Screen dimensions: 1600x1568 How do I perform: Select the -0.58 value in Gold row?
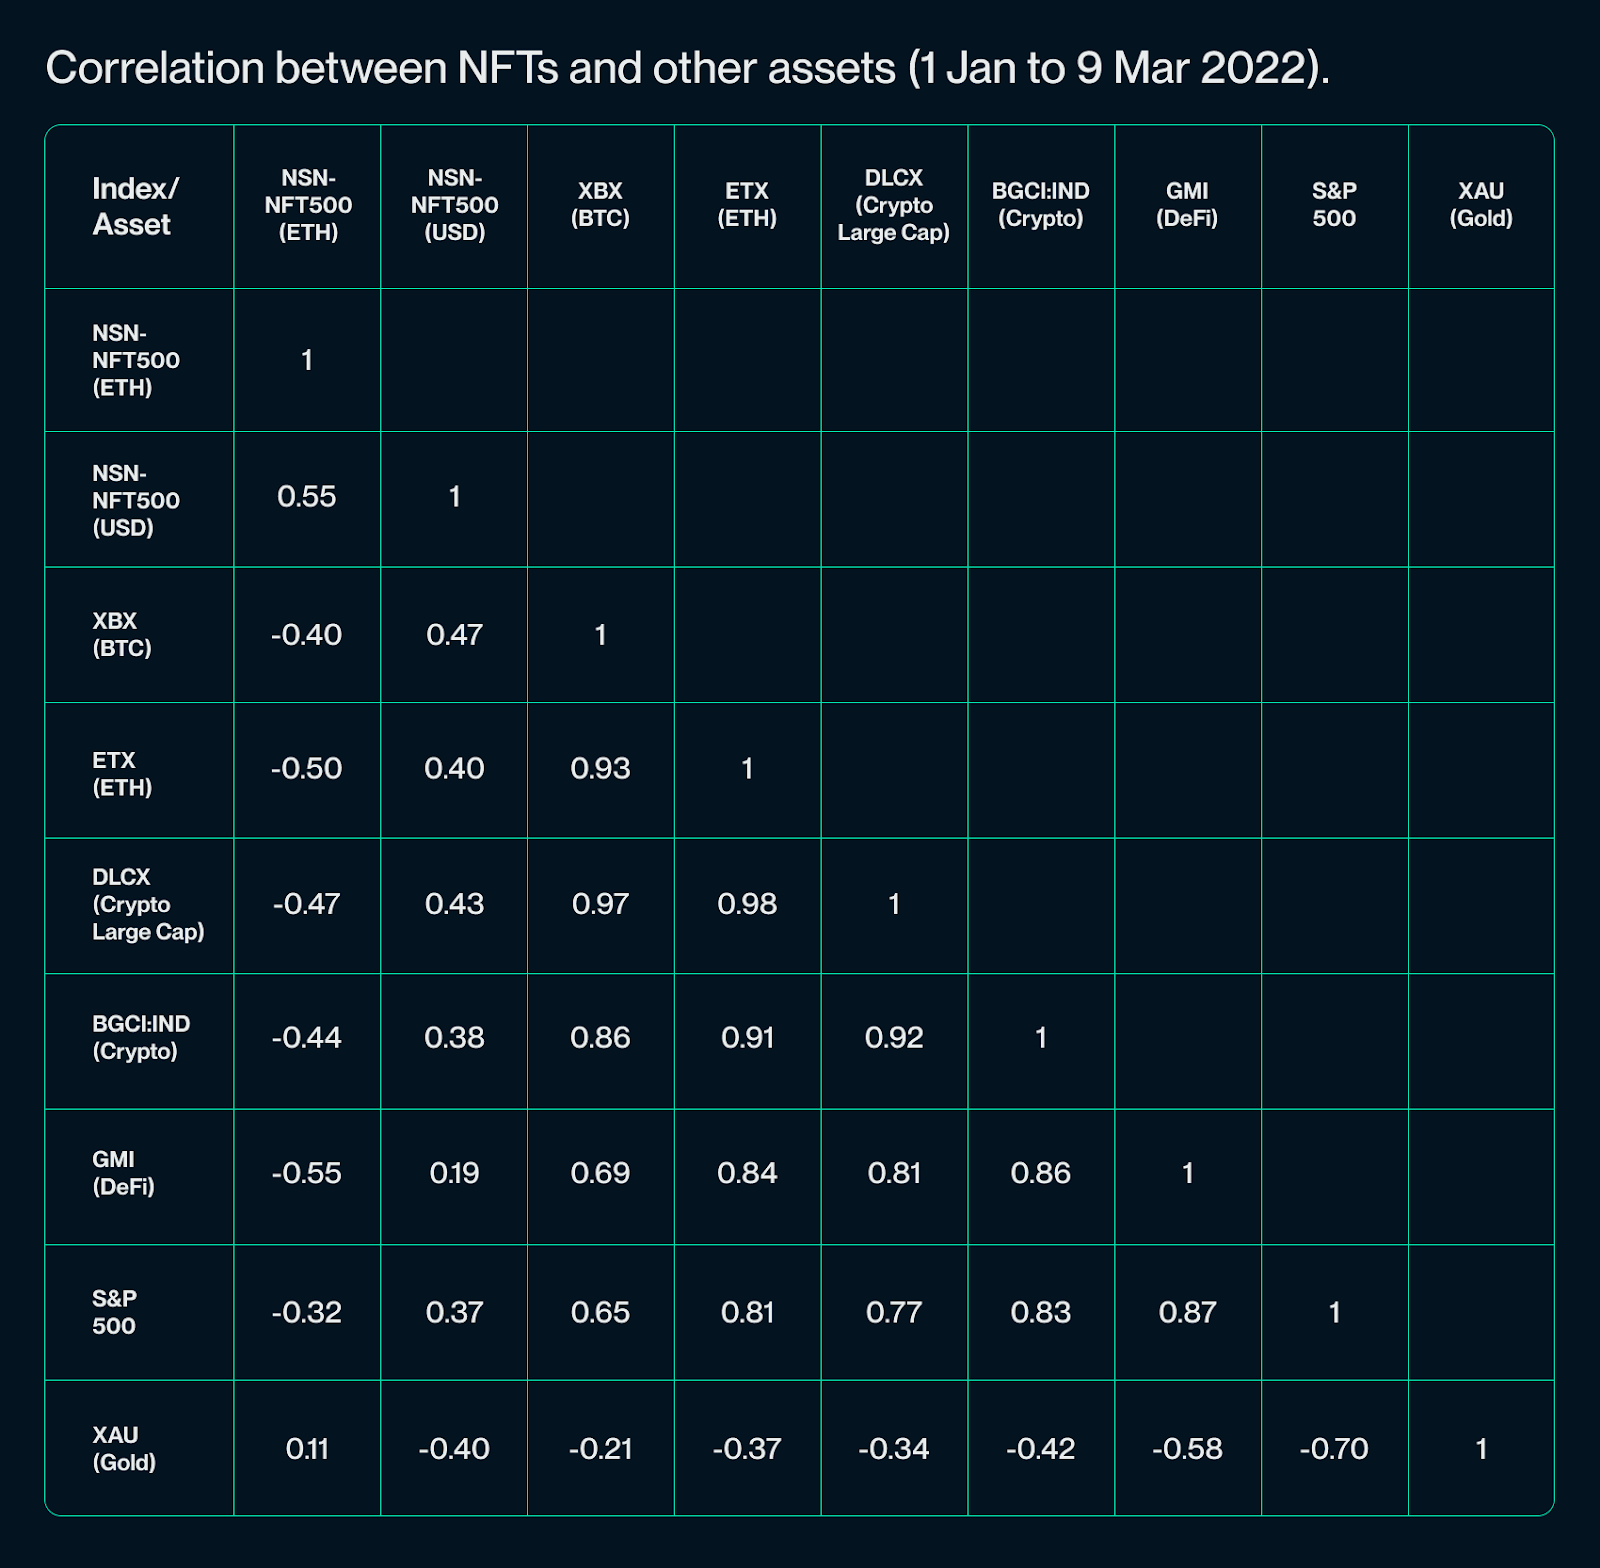pyautogui.click(x=1187, y=1448)
